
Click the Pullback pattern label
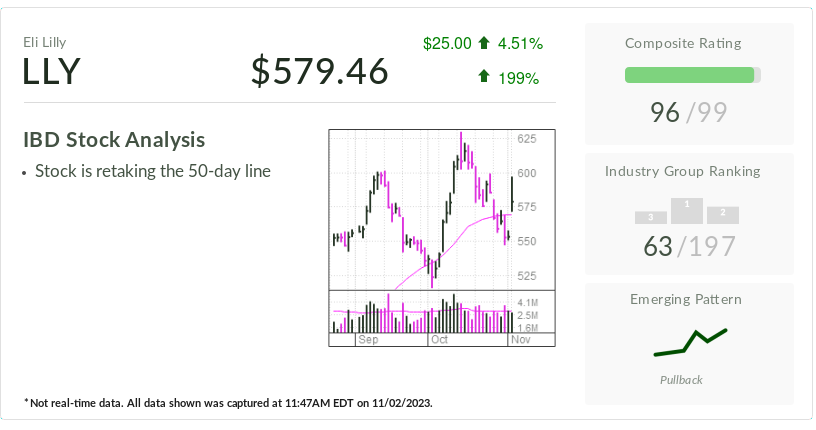pos(681,380)
